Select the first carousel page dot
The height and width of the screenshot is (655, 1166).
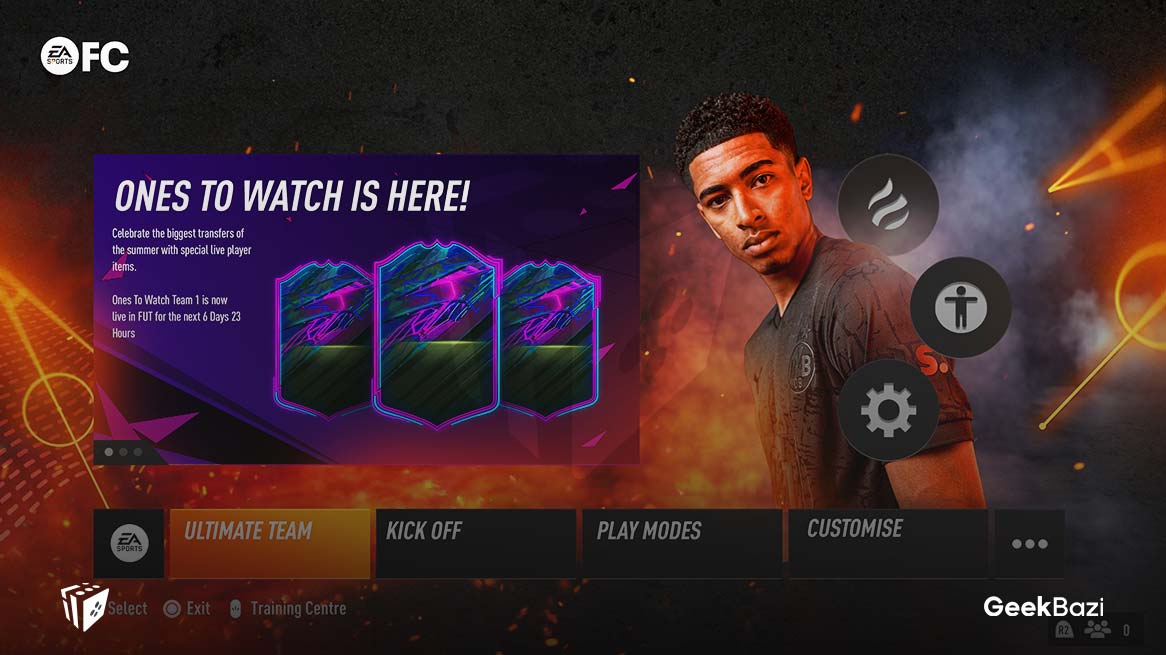(x=109, y=452)
